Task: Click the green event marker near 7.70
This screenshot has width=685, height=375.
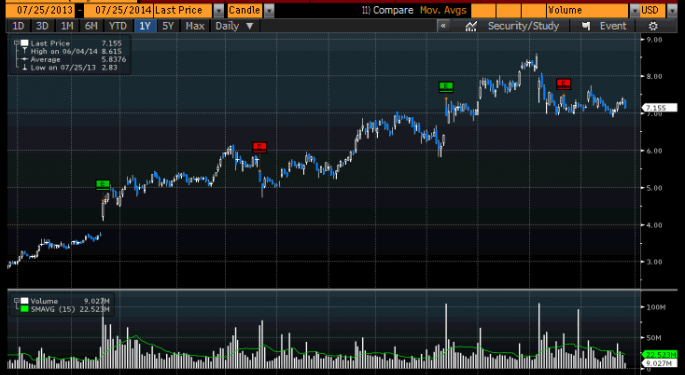Action: 446,87
